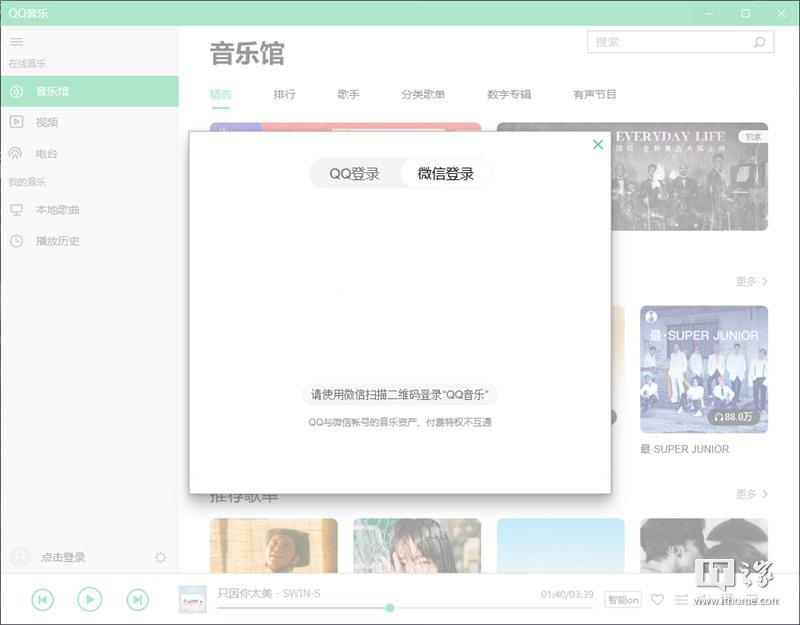Screen dimensions: 800x625
Task: Click the playback progress slider handle
Action: point(389,608)
